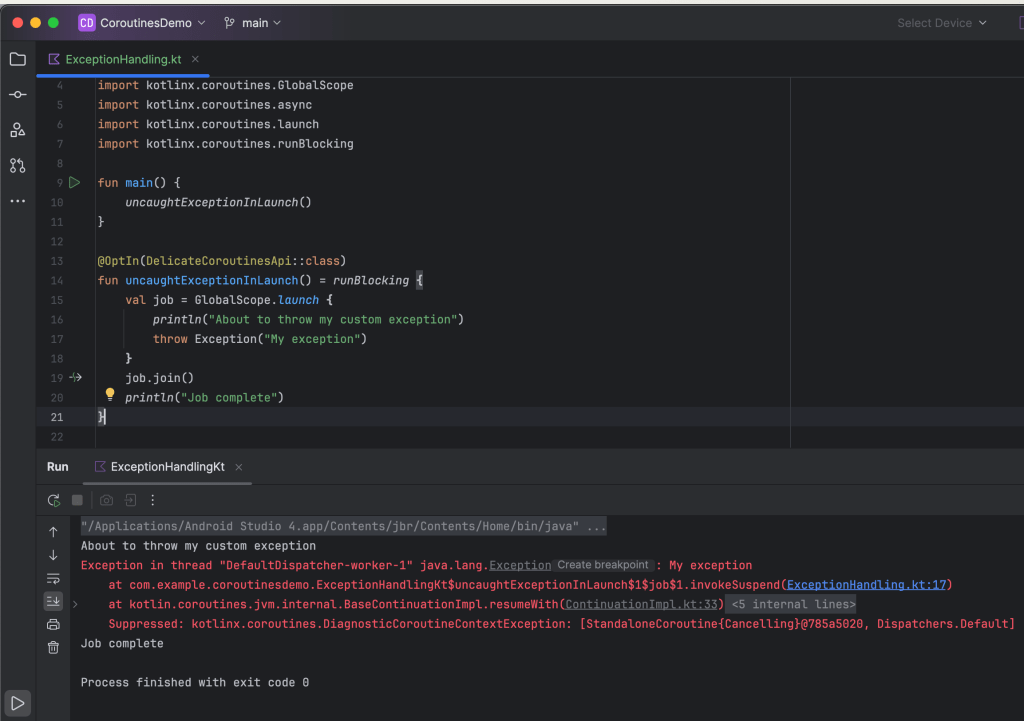Click the green run gutter icon beside main()

point(75,182)
